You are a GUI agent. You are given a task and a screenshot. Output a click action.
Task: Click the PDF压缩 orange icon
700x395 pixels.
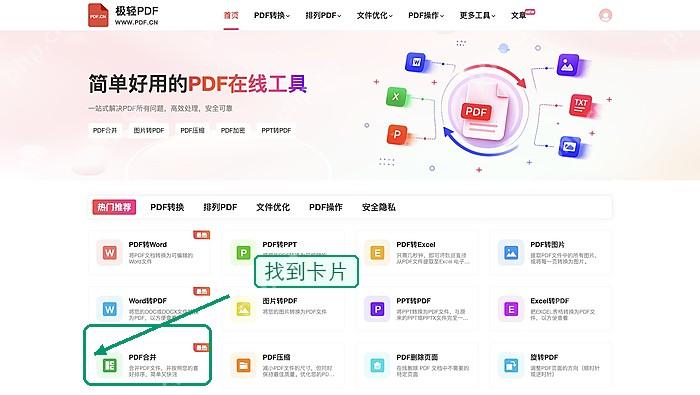(x=243, y=366)
